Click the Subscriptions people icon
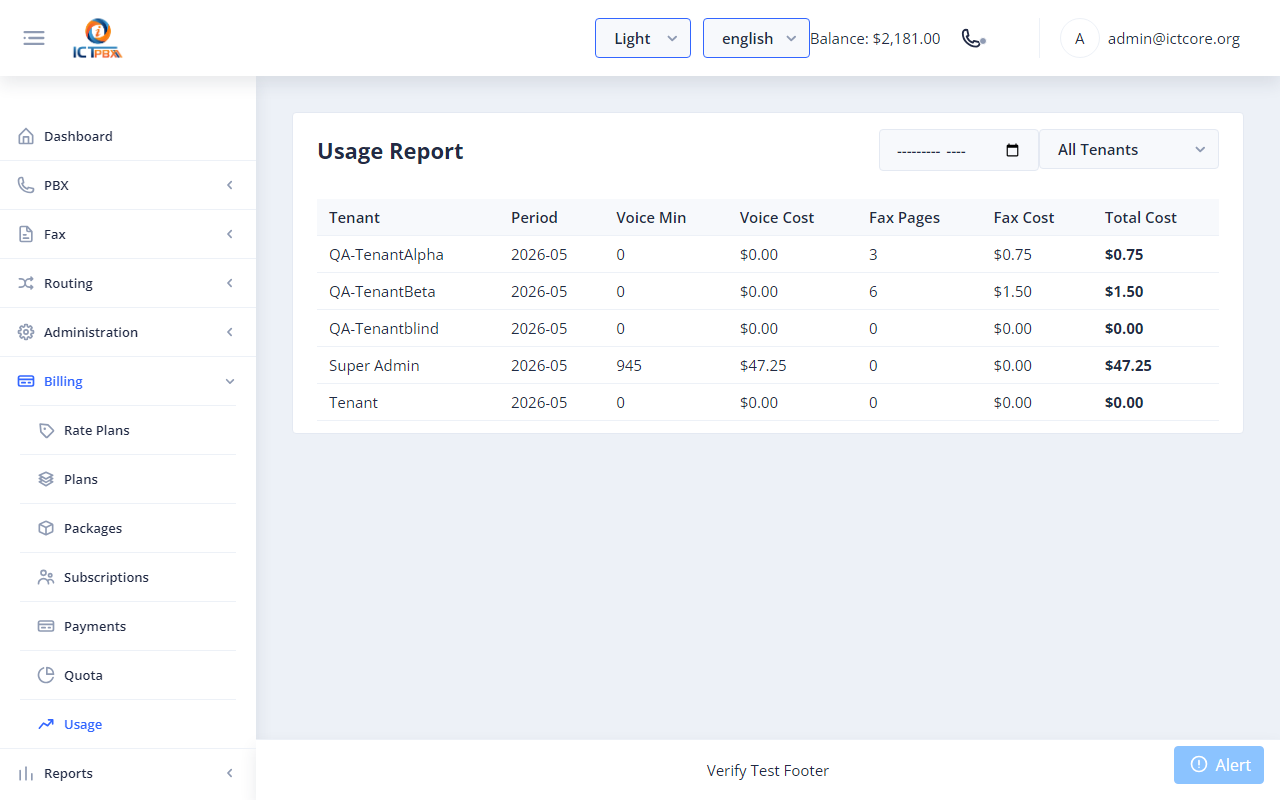Screen dimensions: 1280x800 tap(46, 577)
